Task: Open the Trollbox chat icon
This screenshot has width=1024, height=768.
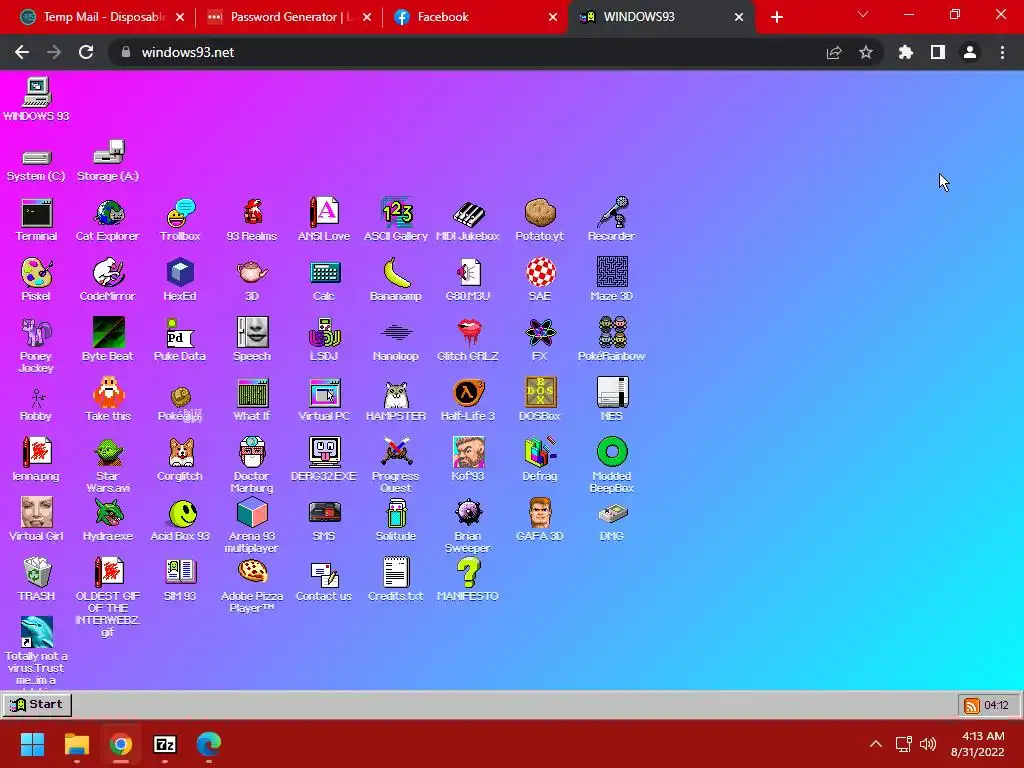Action: tap(180, 219)
